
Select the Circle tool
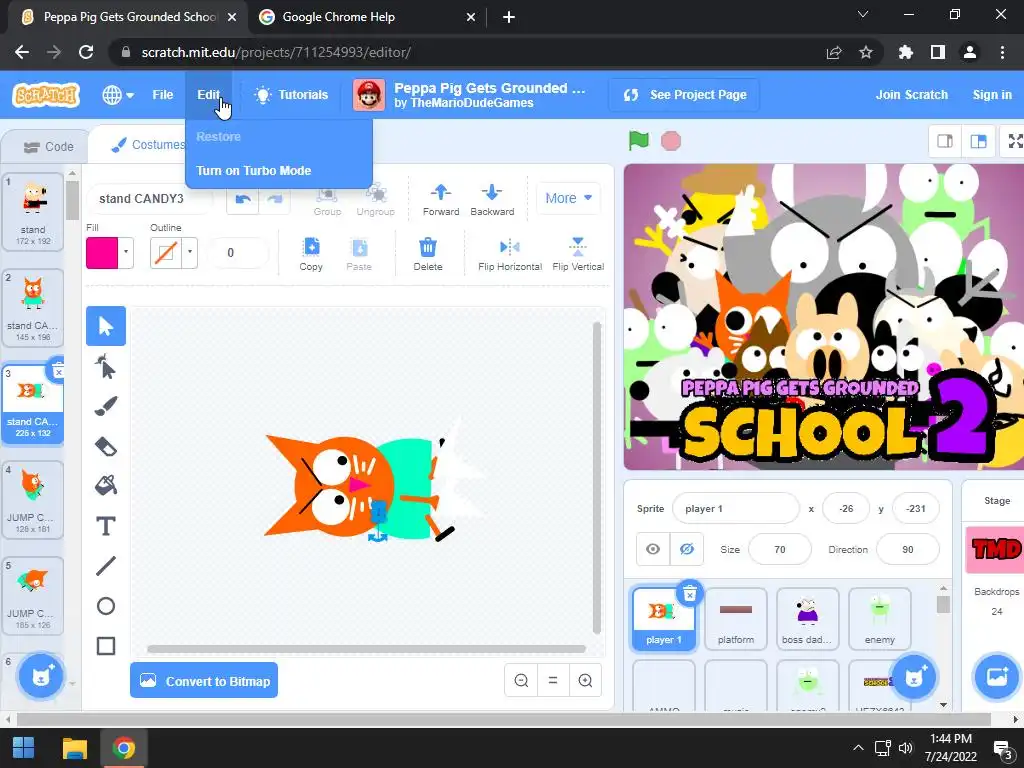point(106,606)
